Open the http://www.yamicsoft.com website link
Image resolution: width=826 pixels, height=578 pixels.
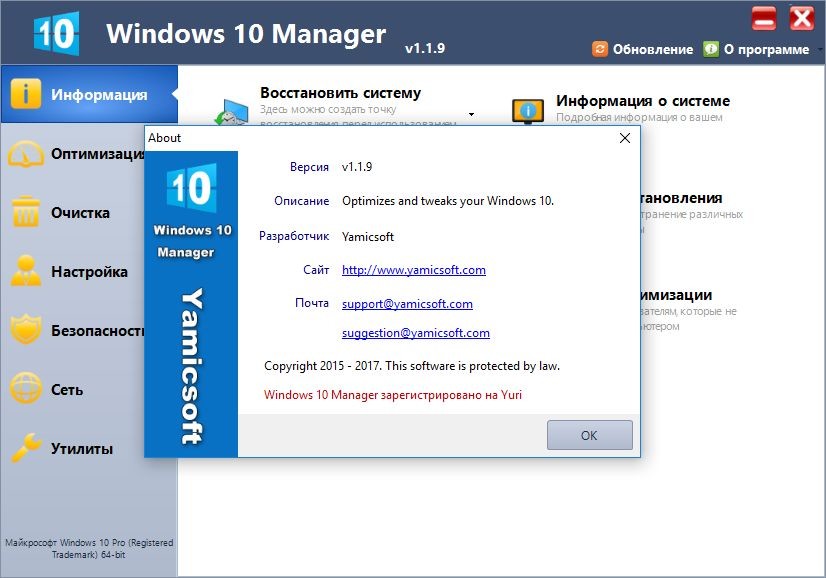click(x=413, y=270)
